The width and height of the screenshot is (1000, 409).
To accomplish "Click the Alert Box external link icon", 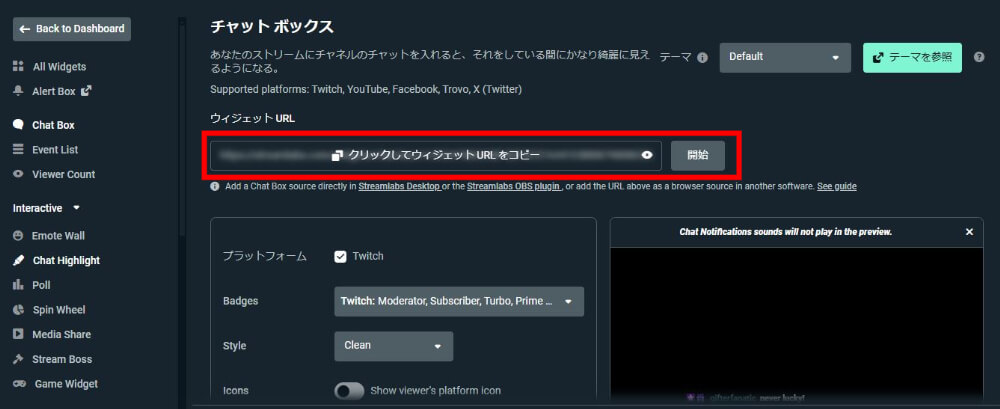I will click(86, 91).
